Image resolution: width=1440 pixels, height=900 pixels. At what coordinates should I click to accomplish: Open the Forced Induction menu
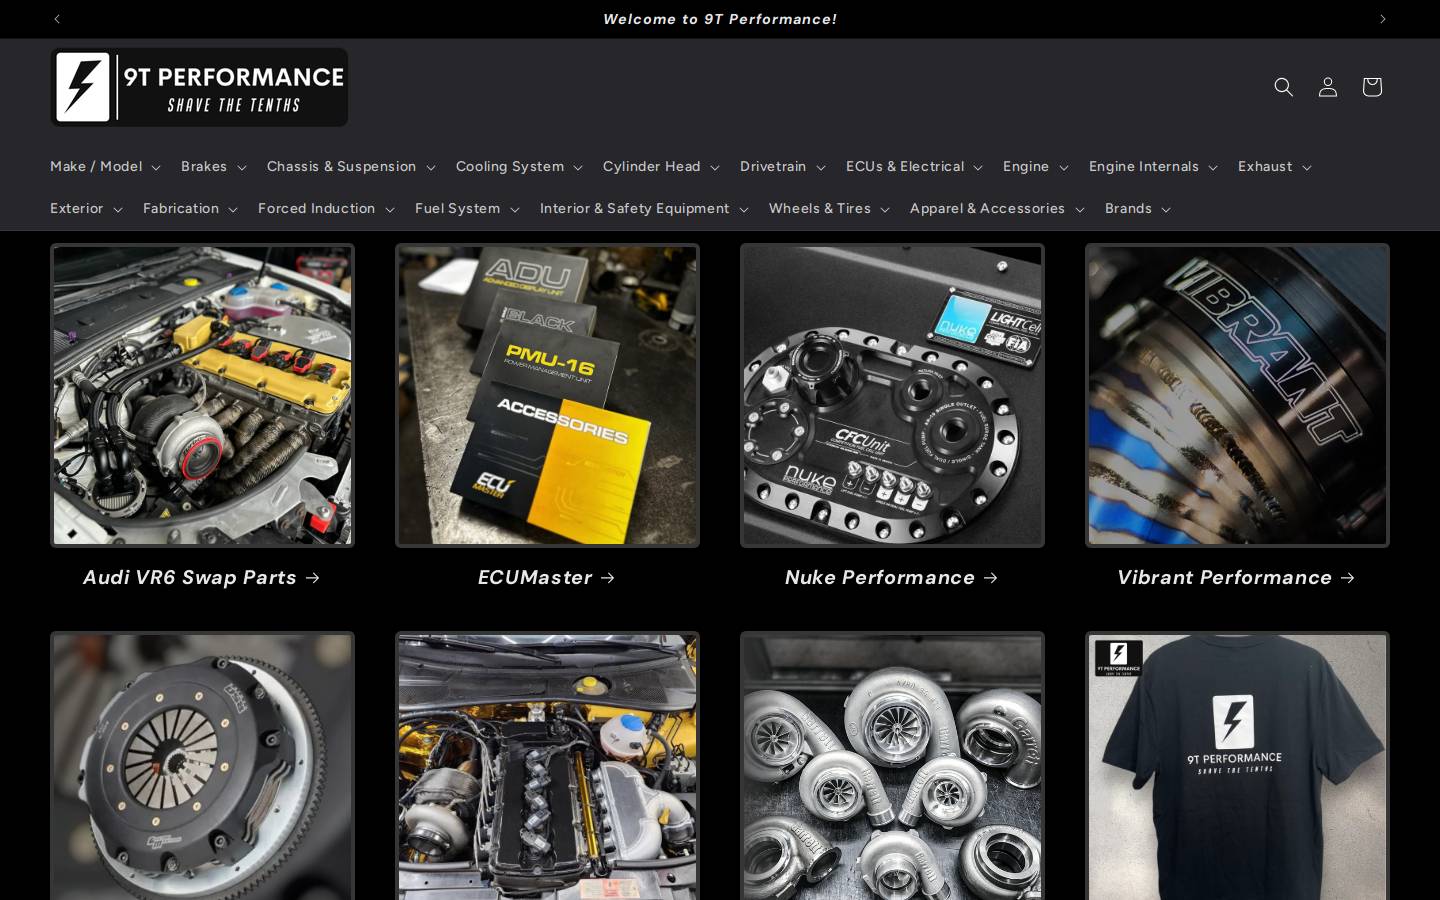[x=326, y=209]
